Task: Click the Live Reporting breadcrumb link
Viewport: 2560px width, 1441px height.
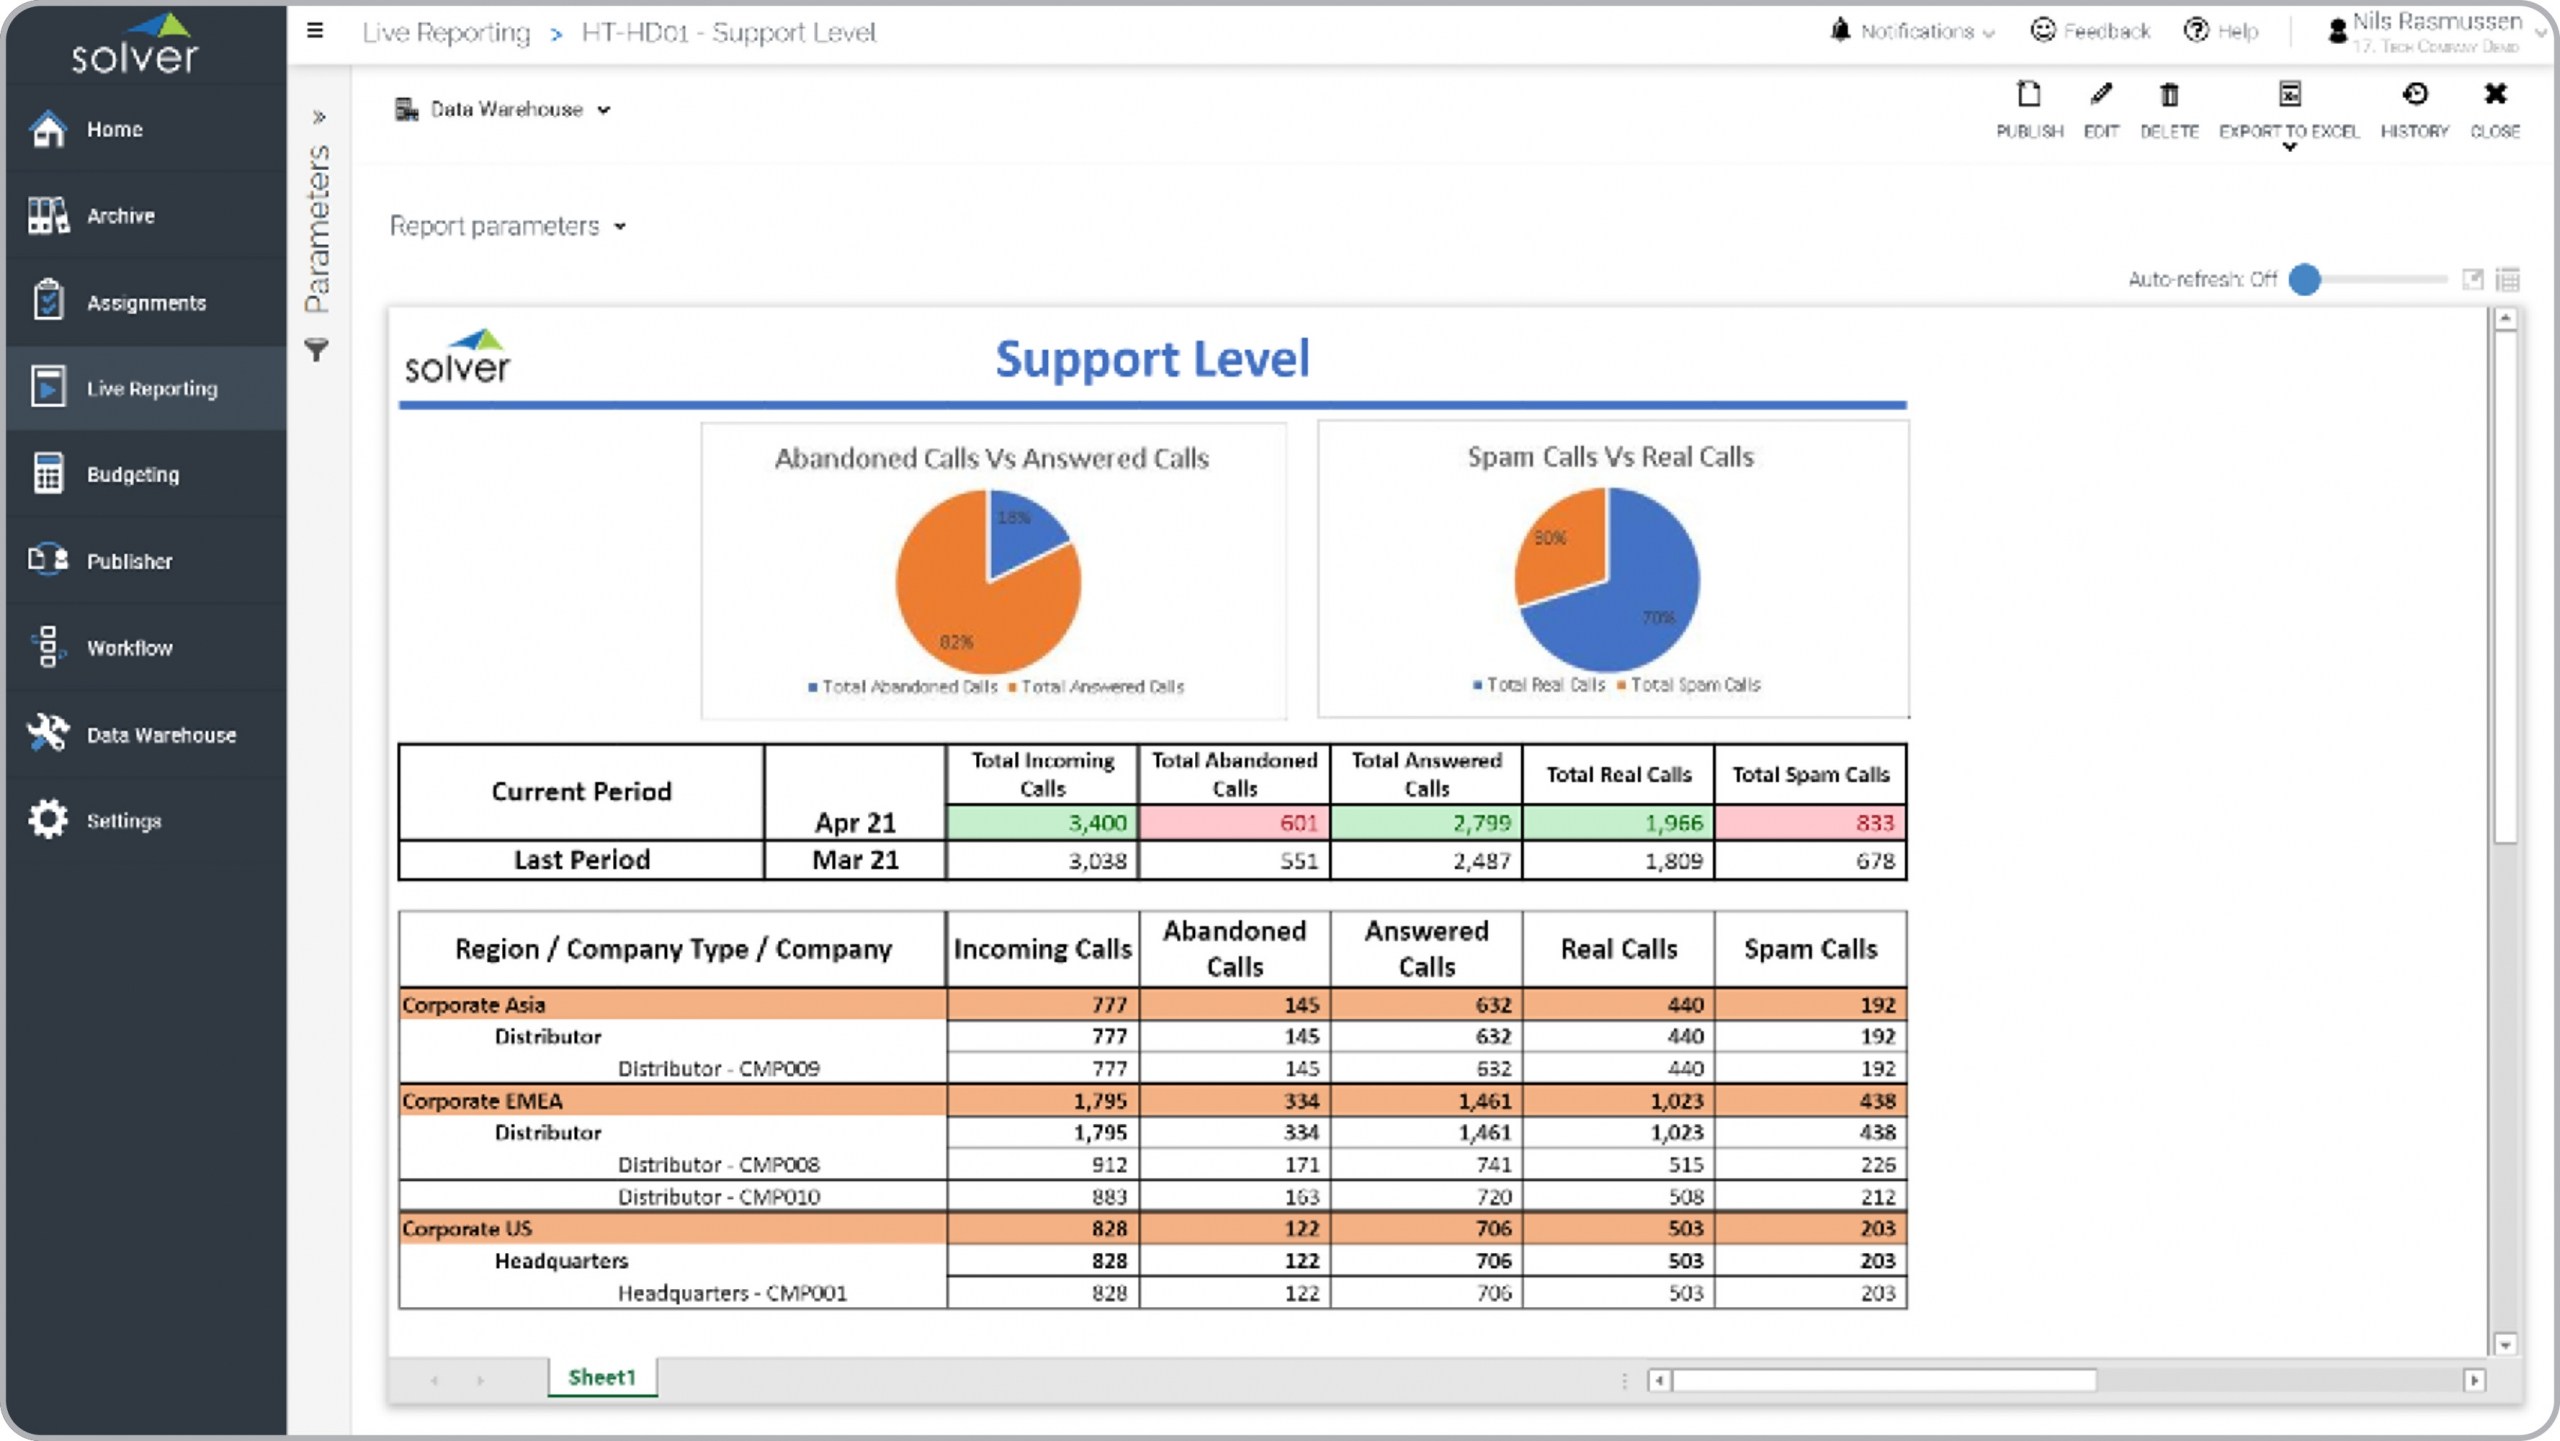Action: click(446, 33)
